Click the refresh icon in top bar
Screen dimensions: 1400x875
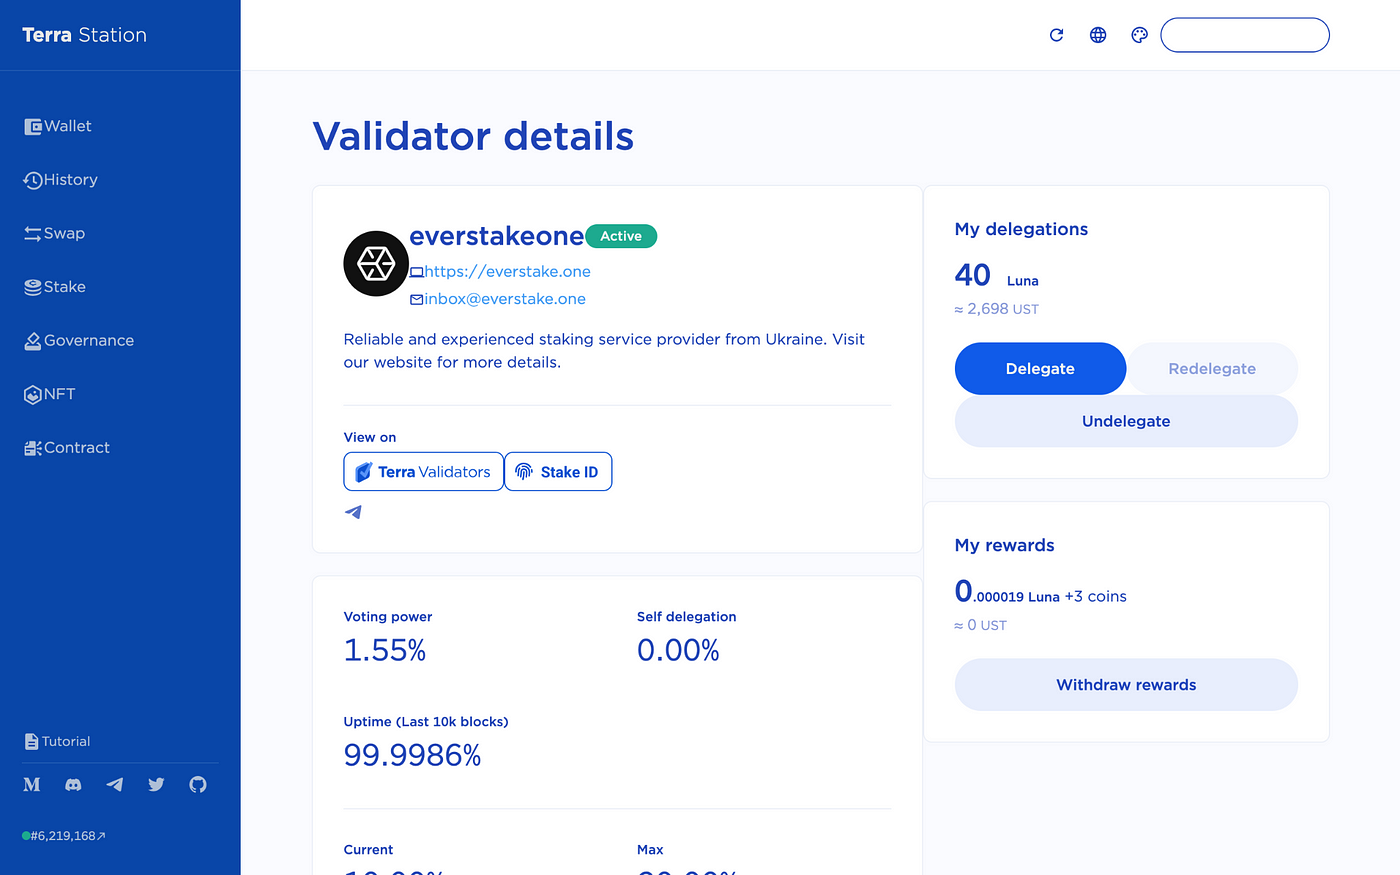click(1056, 35)
